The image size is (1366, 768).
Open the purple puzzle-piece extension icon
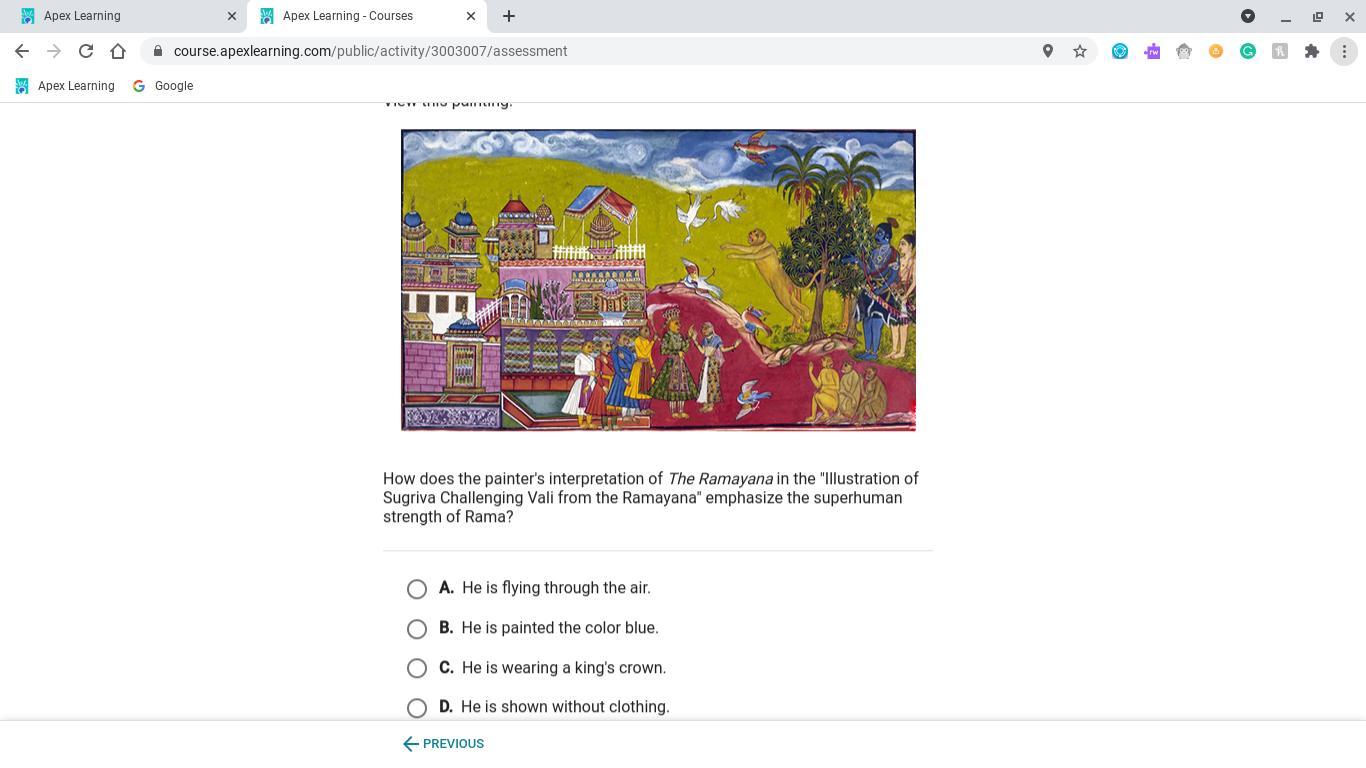[1152, 51]
